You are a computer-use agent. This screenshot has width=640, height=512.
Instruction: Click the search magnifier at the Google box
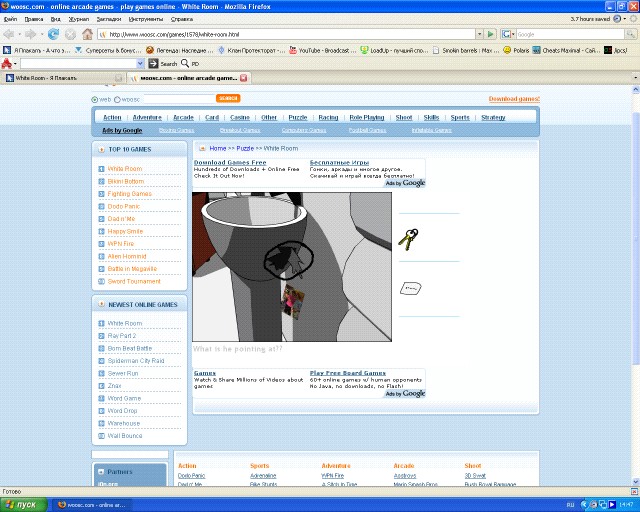tap(631, 34)
